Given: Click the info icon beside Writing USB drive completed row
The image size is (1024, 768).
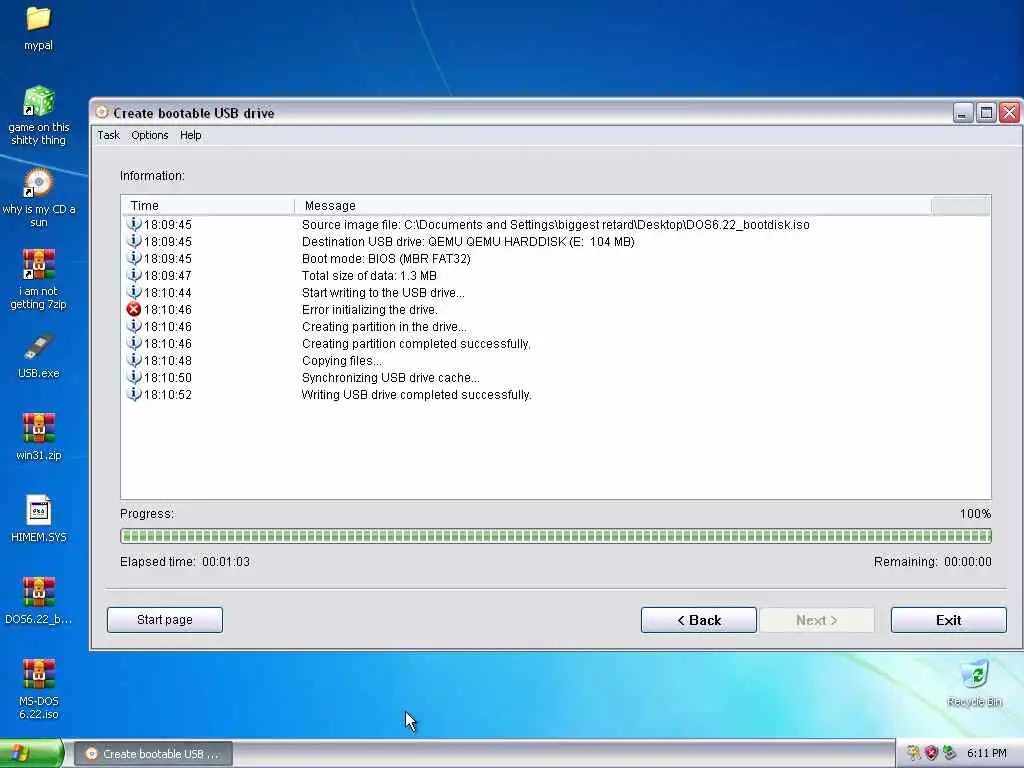Looking at the screenshot, I should pos(134,394).
